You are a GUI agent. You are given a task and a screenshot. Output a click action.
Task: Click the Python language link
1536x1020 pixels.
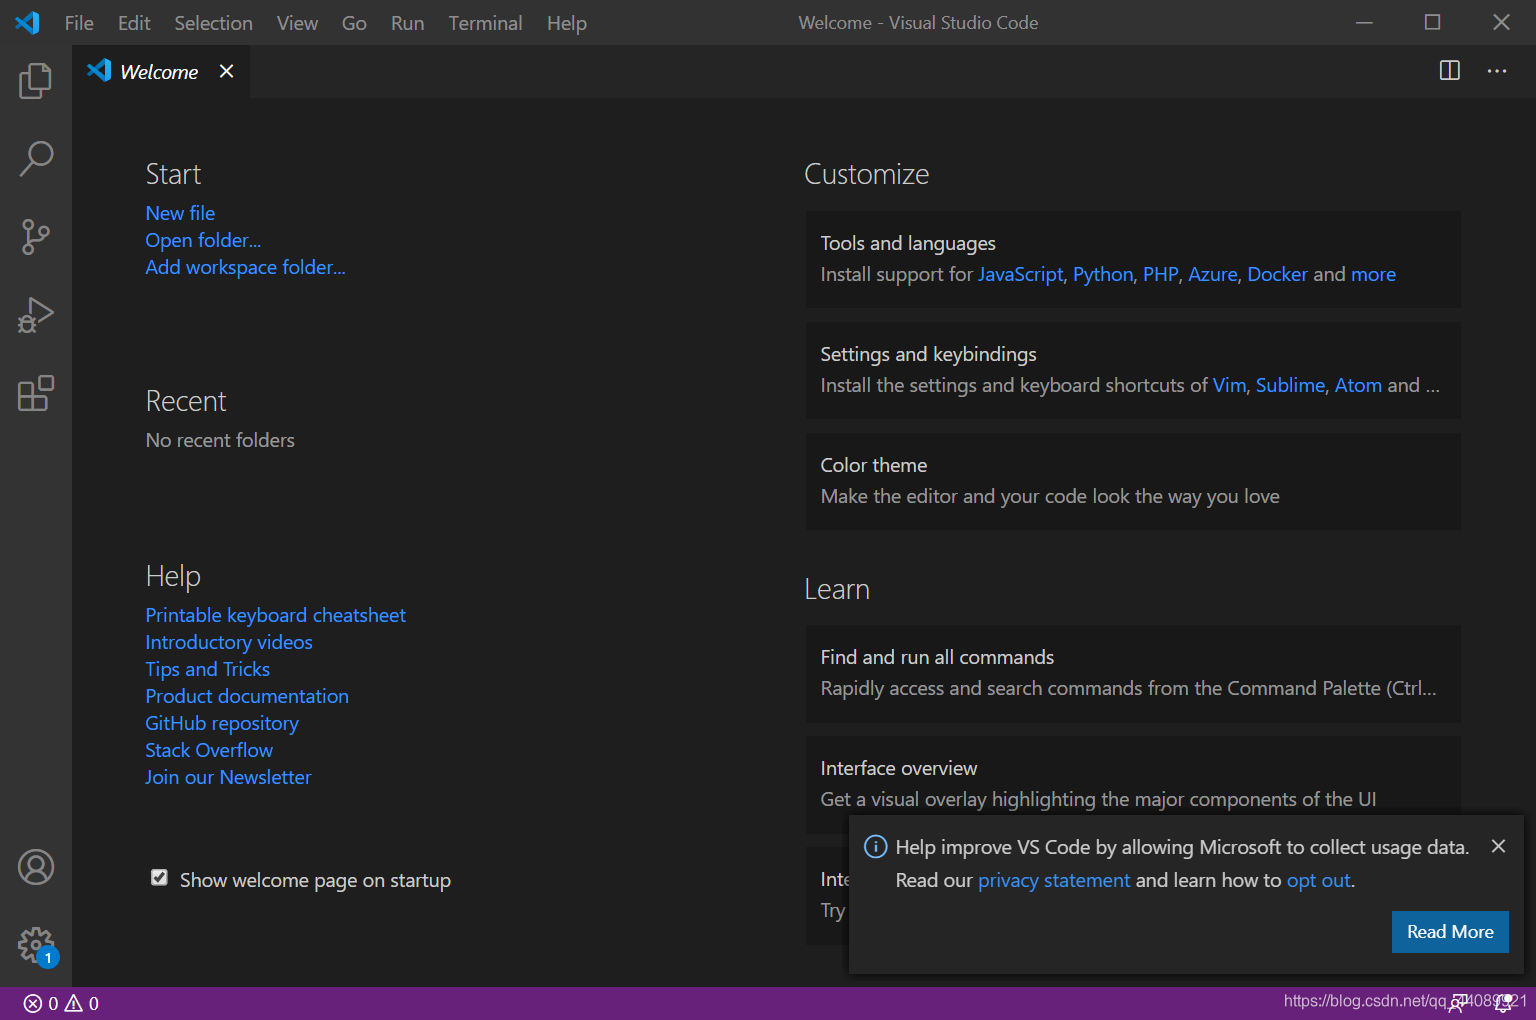[x=1103, y=274]
